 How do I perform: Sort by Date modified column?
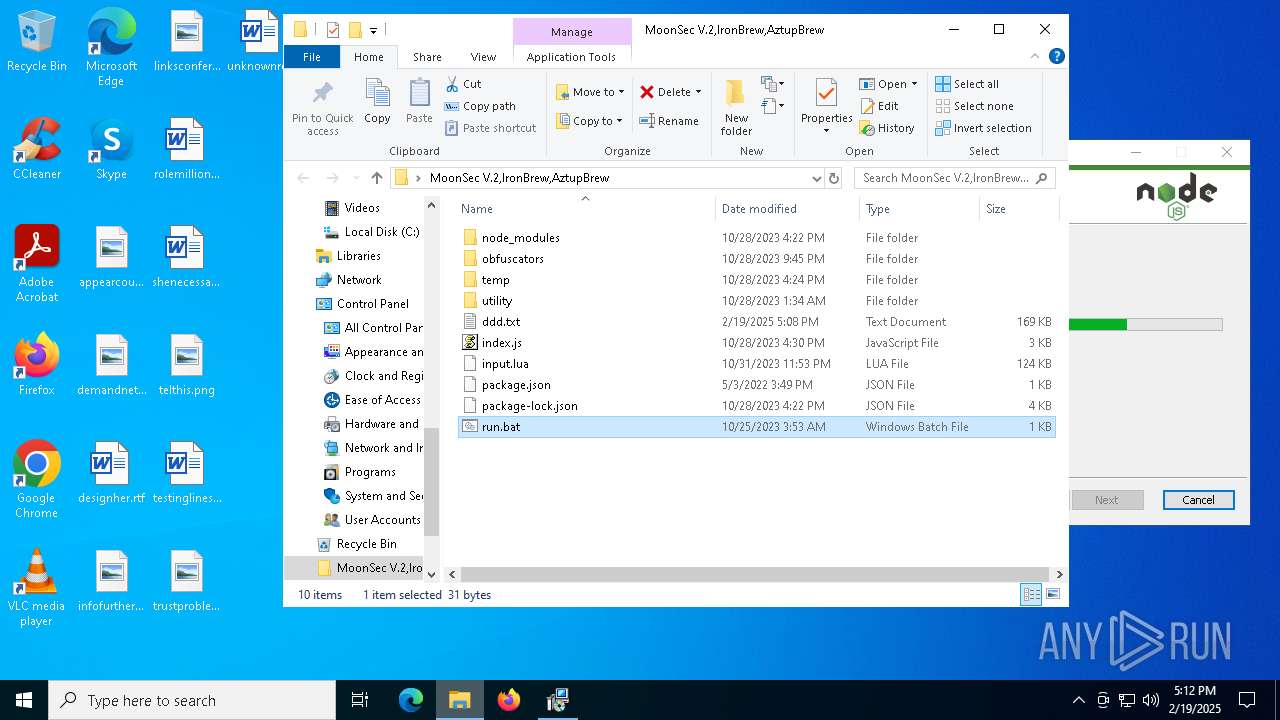[x=787, y=209]
